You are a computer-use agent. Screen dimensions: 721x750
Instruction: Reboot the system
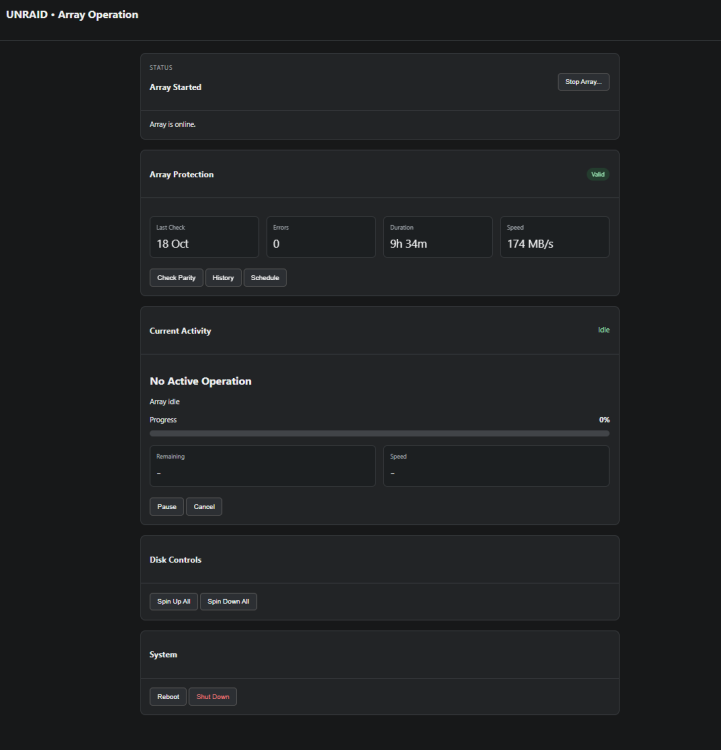tap(168, 696)
